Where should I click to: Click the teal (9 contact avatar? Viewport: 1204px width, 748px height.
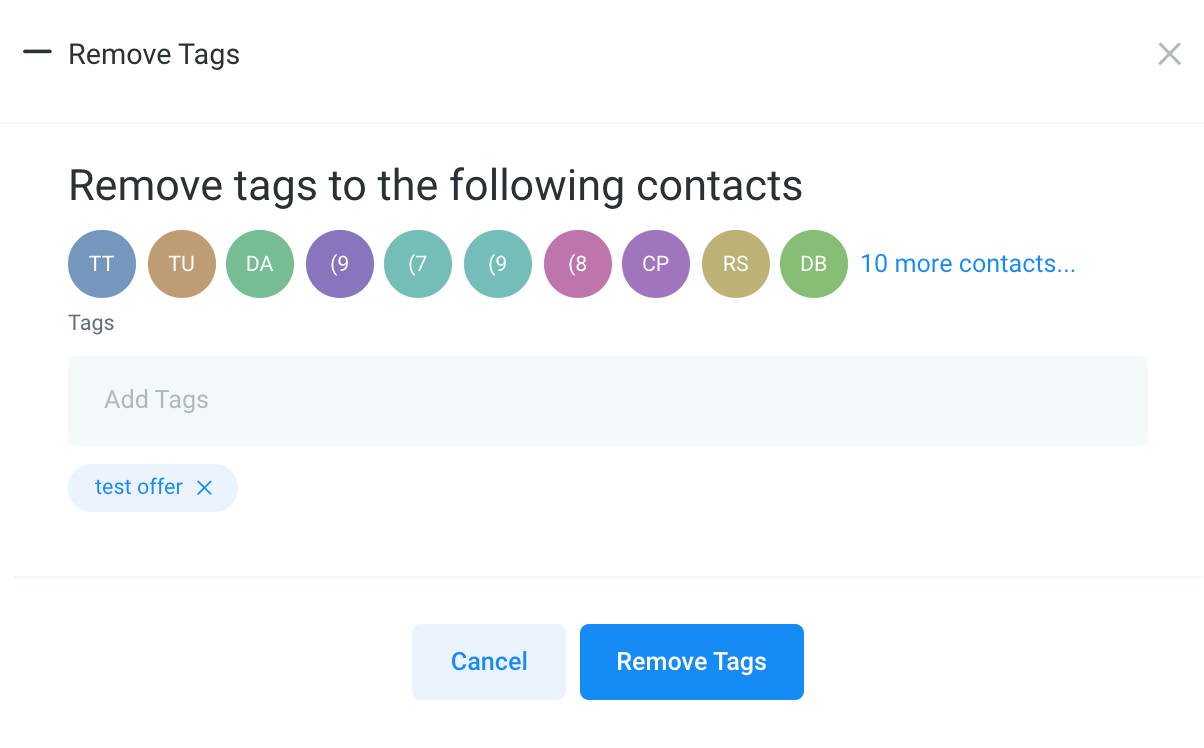pyautogui.click(x=498, y=264)
